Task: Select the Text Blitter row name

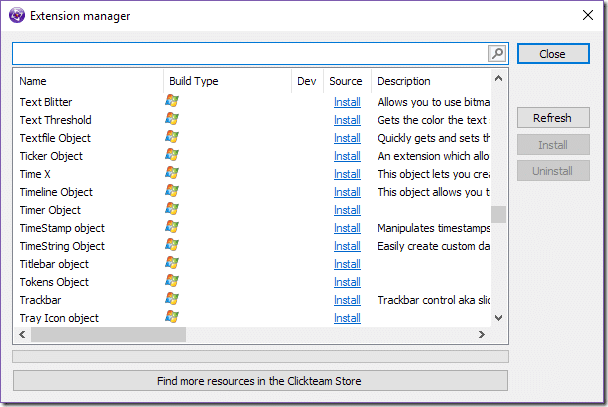Action: [46, 102]
